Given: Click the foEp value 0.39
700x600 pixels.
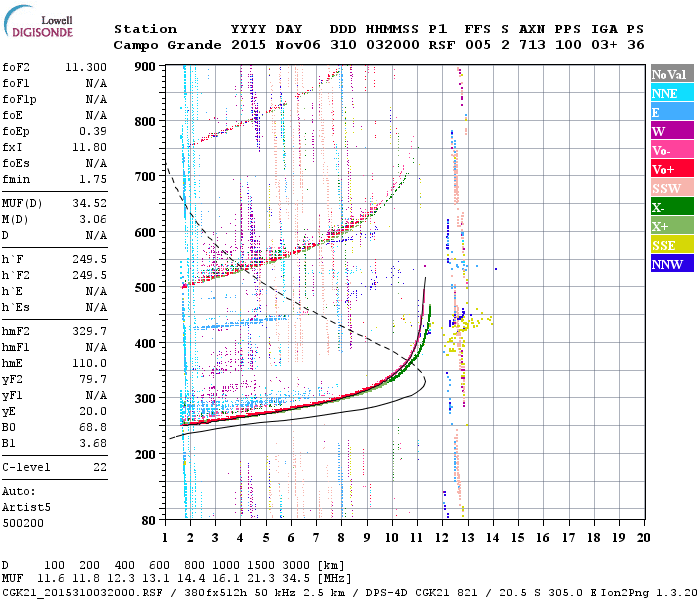Looking at the screenshot, I should [x=93, y=131].
